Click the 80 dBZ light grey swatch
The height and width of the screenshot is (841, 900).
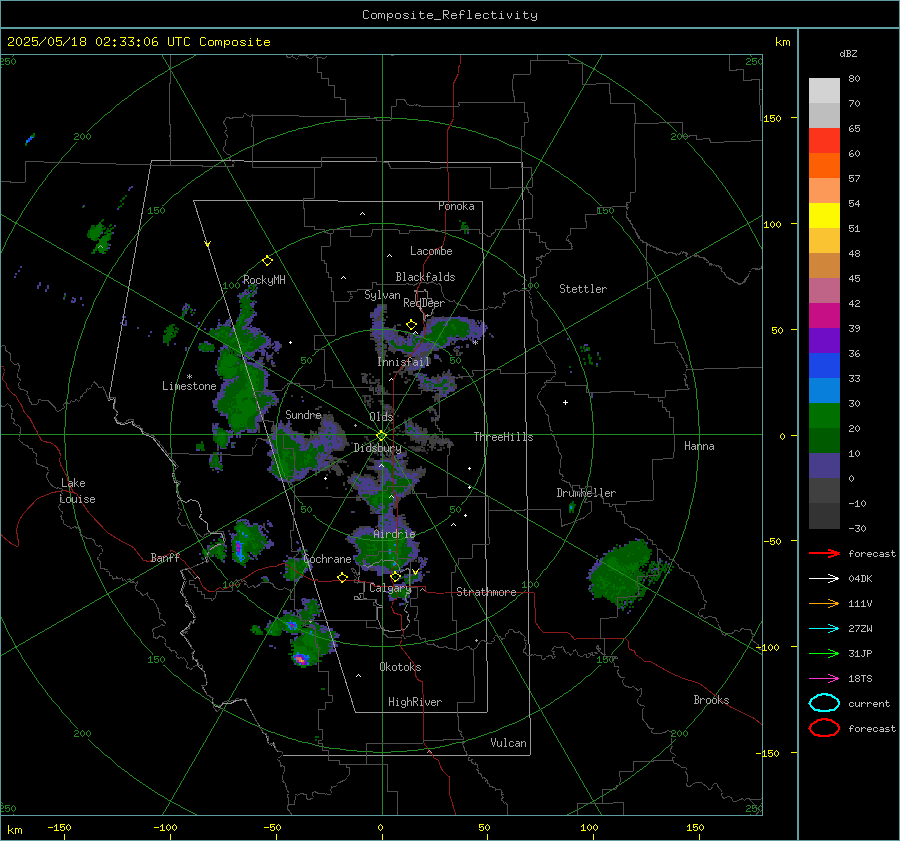click(824, 90)
